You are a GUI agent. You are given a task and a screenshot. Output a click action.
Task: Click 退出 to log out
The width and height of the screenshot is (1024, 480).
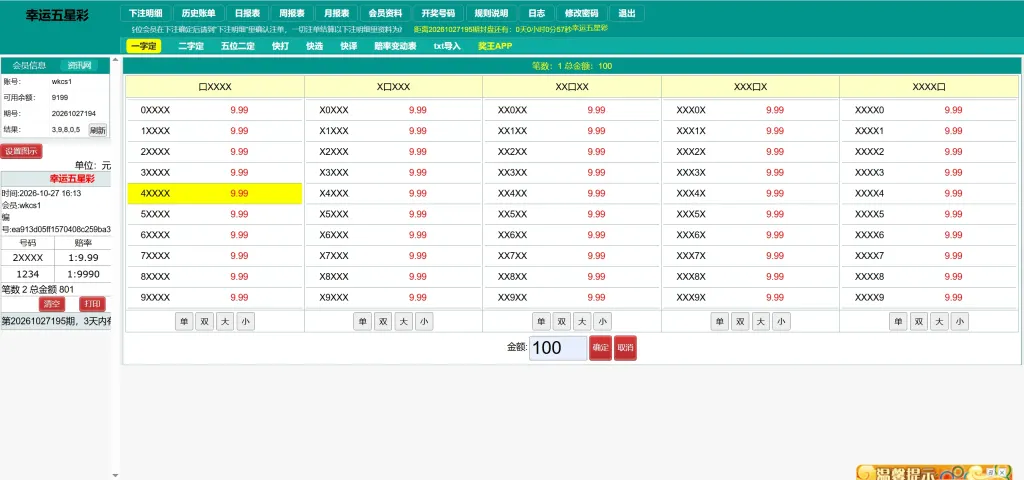click(627, 14)
